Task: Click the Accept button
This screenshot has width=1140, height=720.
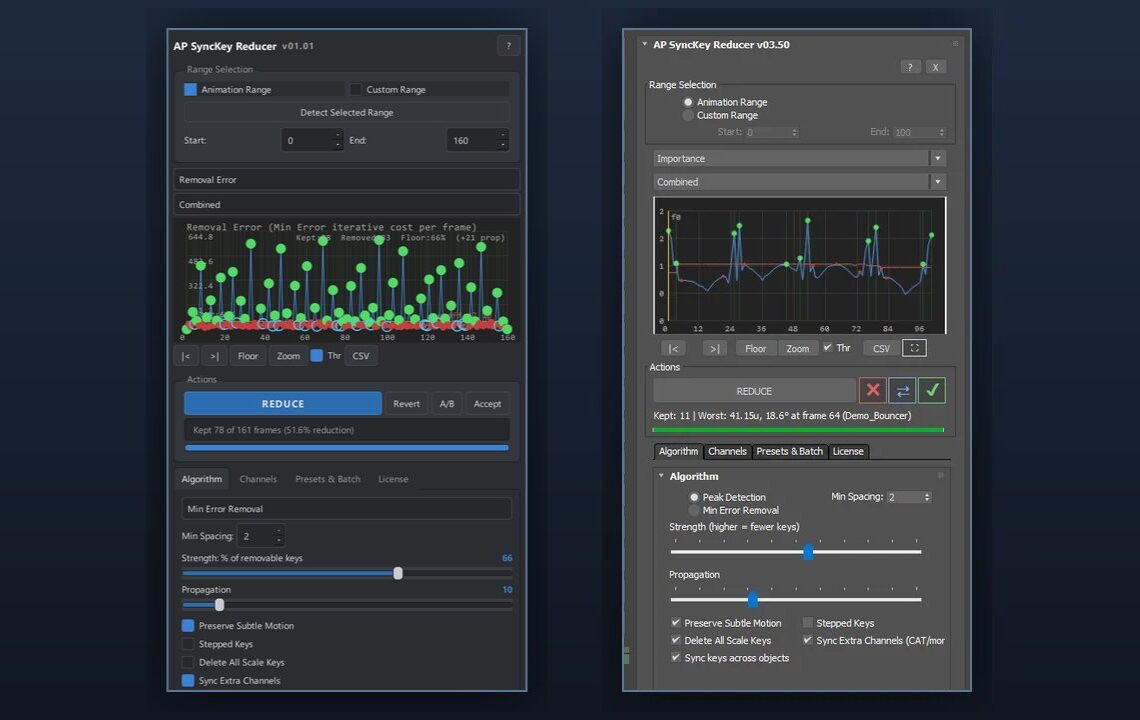Action: pos(487,404)
